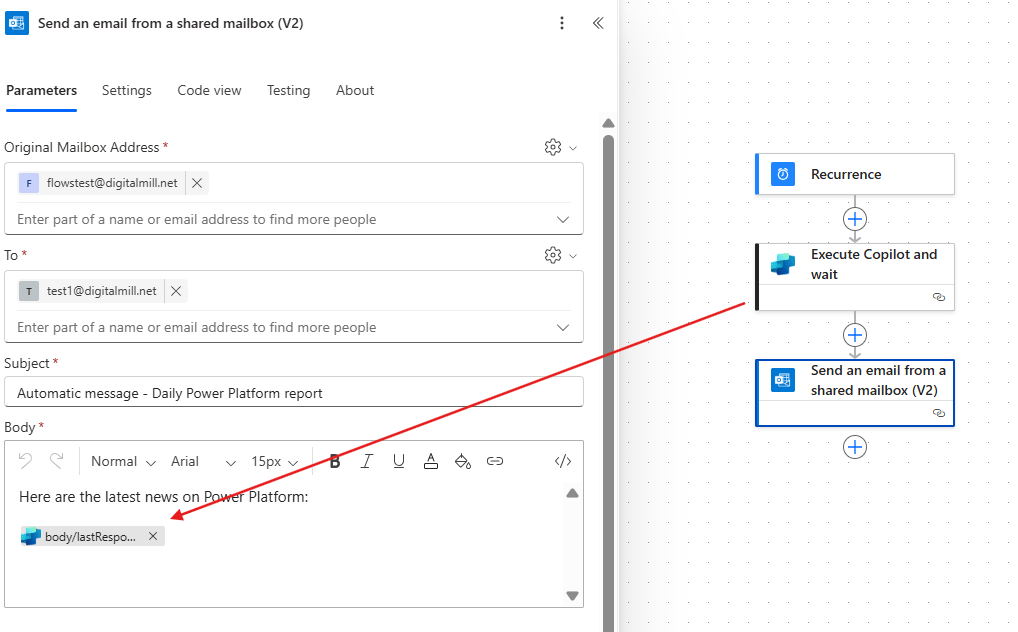The height and width of the screenshot is (632, 1018).
Task: Click the panel title 'Send an email from a shared mailbox (V2)'
Action: click(171, 23)
